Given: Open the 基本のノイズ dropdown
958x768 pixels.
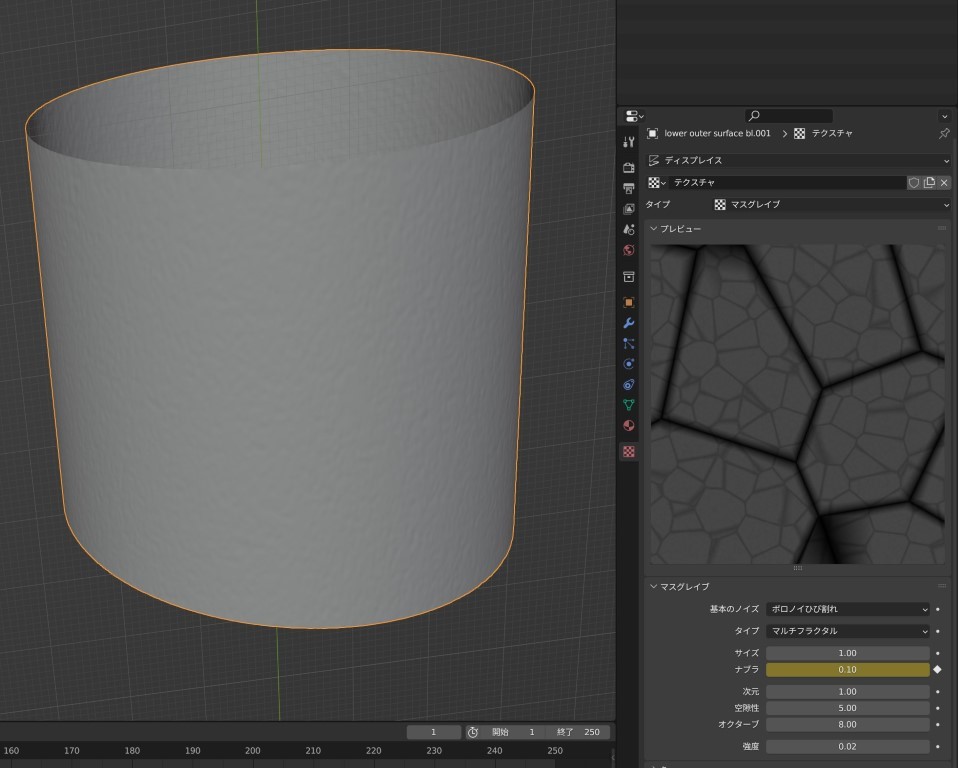Looking at the screenshot, I should [848, 609].
